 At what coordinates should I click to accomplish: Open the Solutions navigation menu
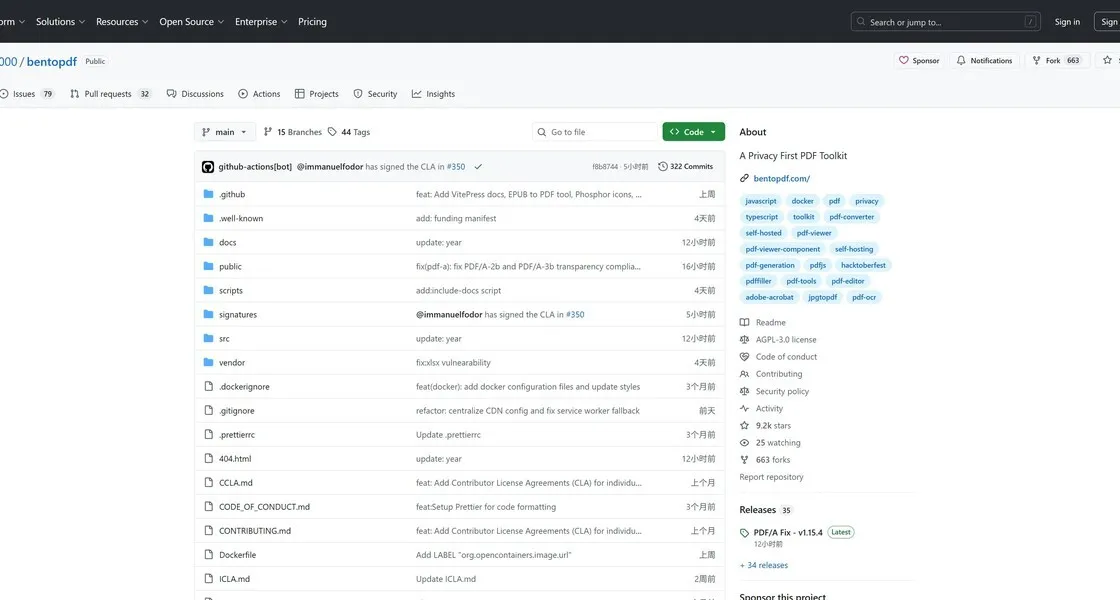tap(60, 22)
